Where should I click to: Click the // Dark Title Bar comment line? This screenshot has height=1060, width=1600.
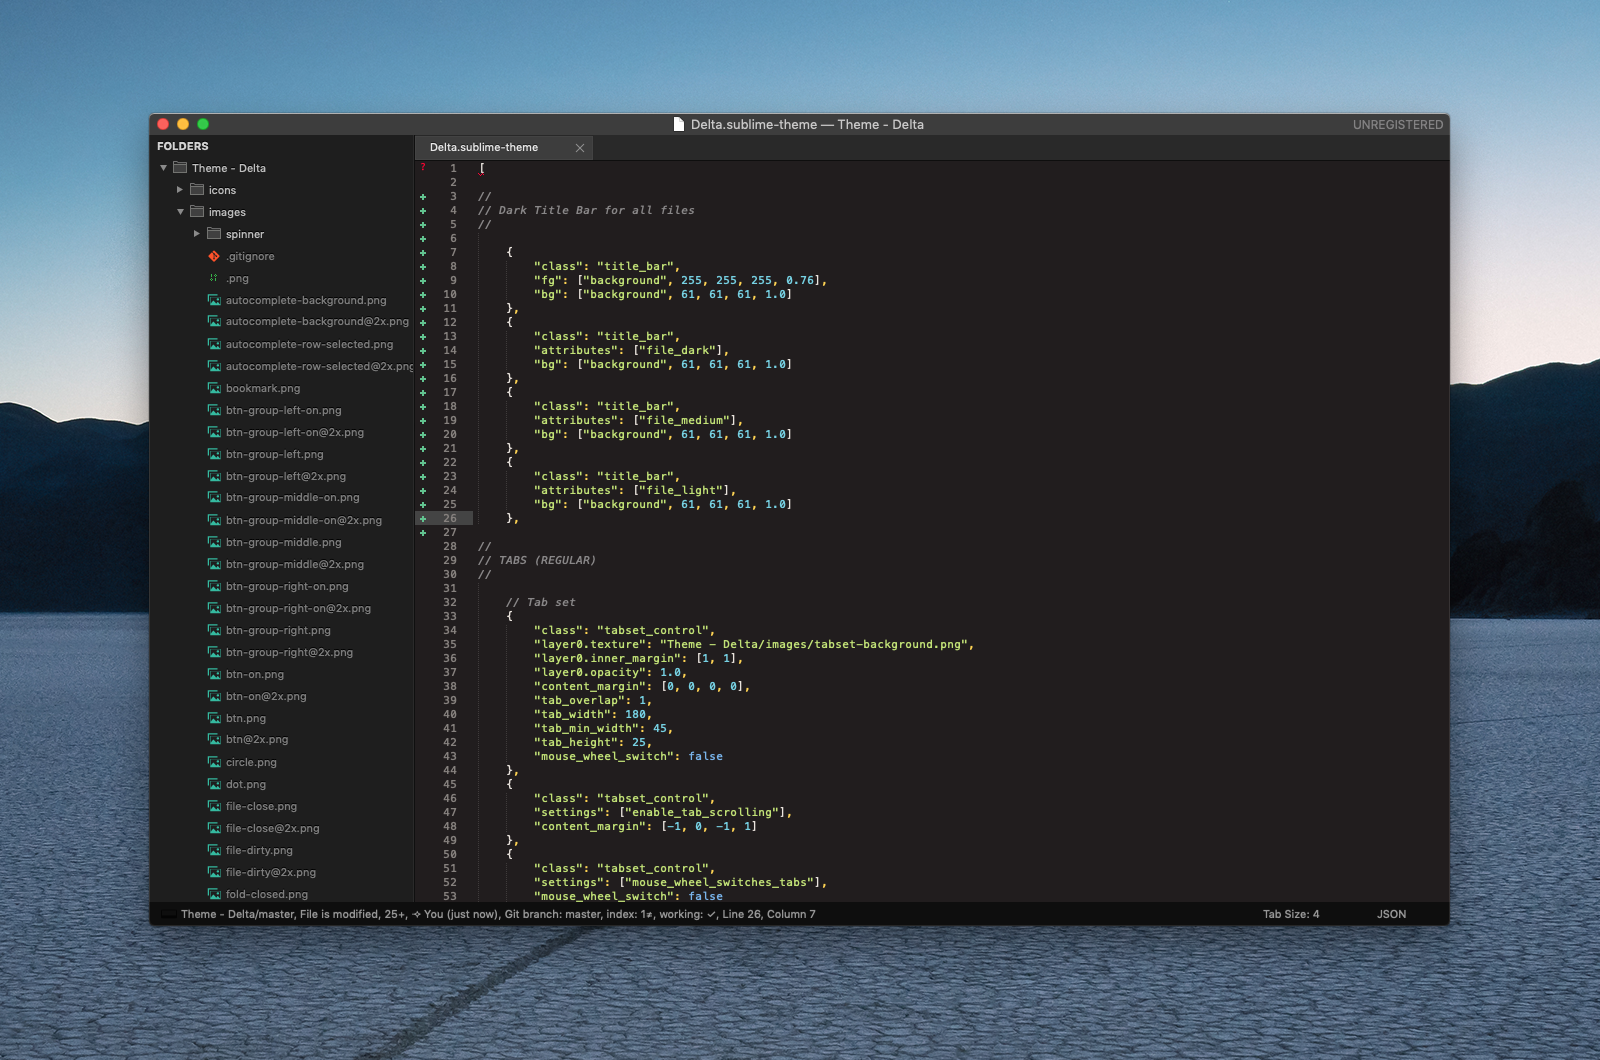tap(586, 210)
